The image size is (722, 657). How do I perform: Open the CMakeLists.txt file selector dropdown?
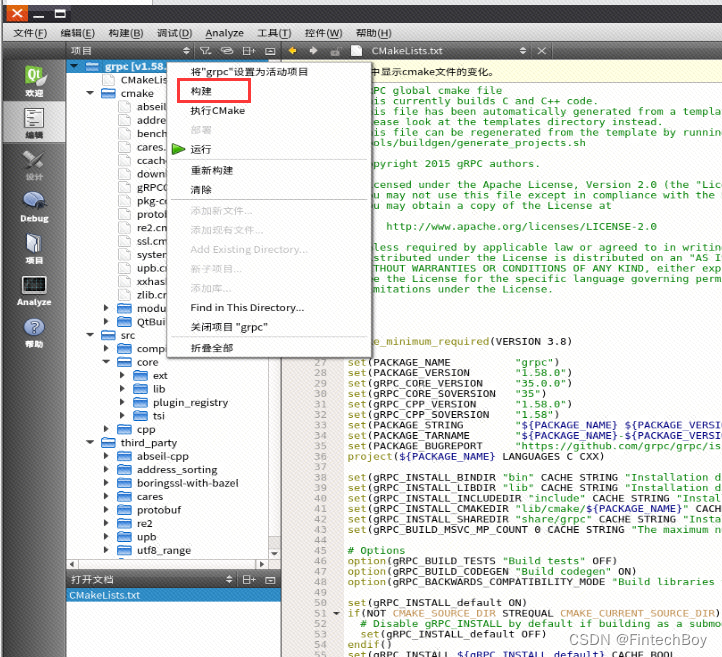(523, 51)
